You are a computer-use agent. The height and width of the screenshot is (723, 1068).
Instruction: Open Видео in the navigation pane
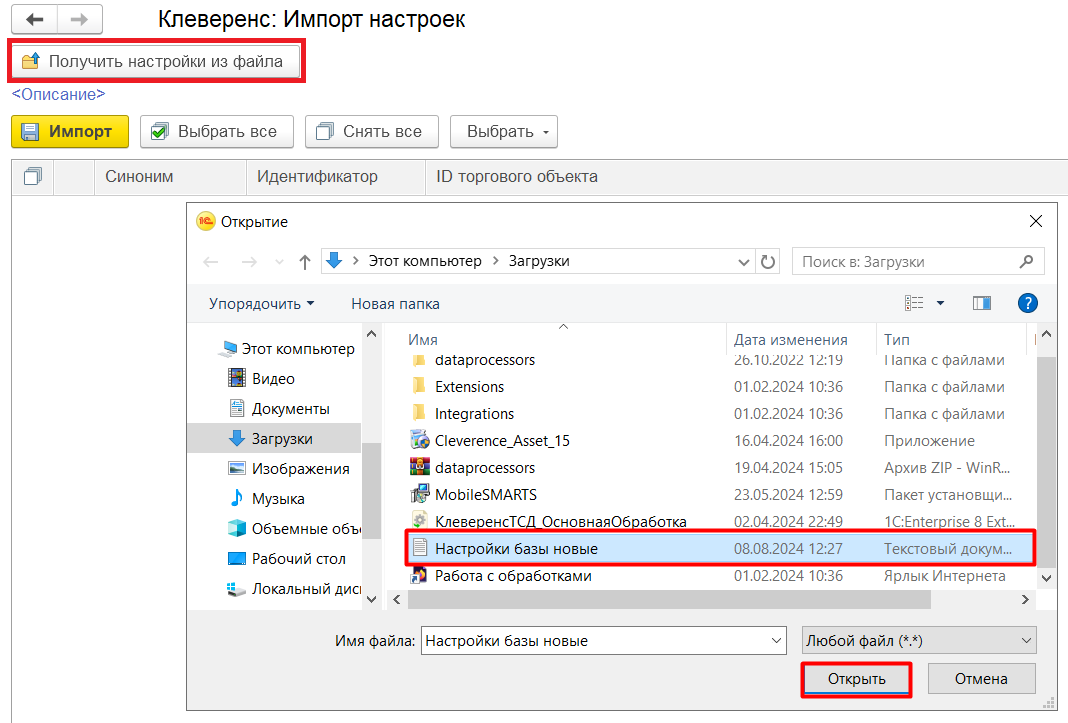(x=262, y=379)
